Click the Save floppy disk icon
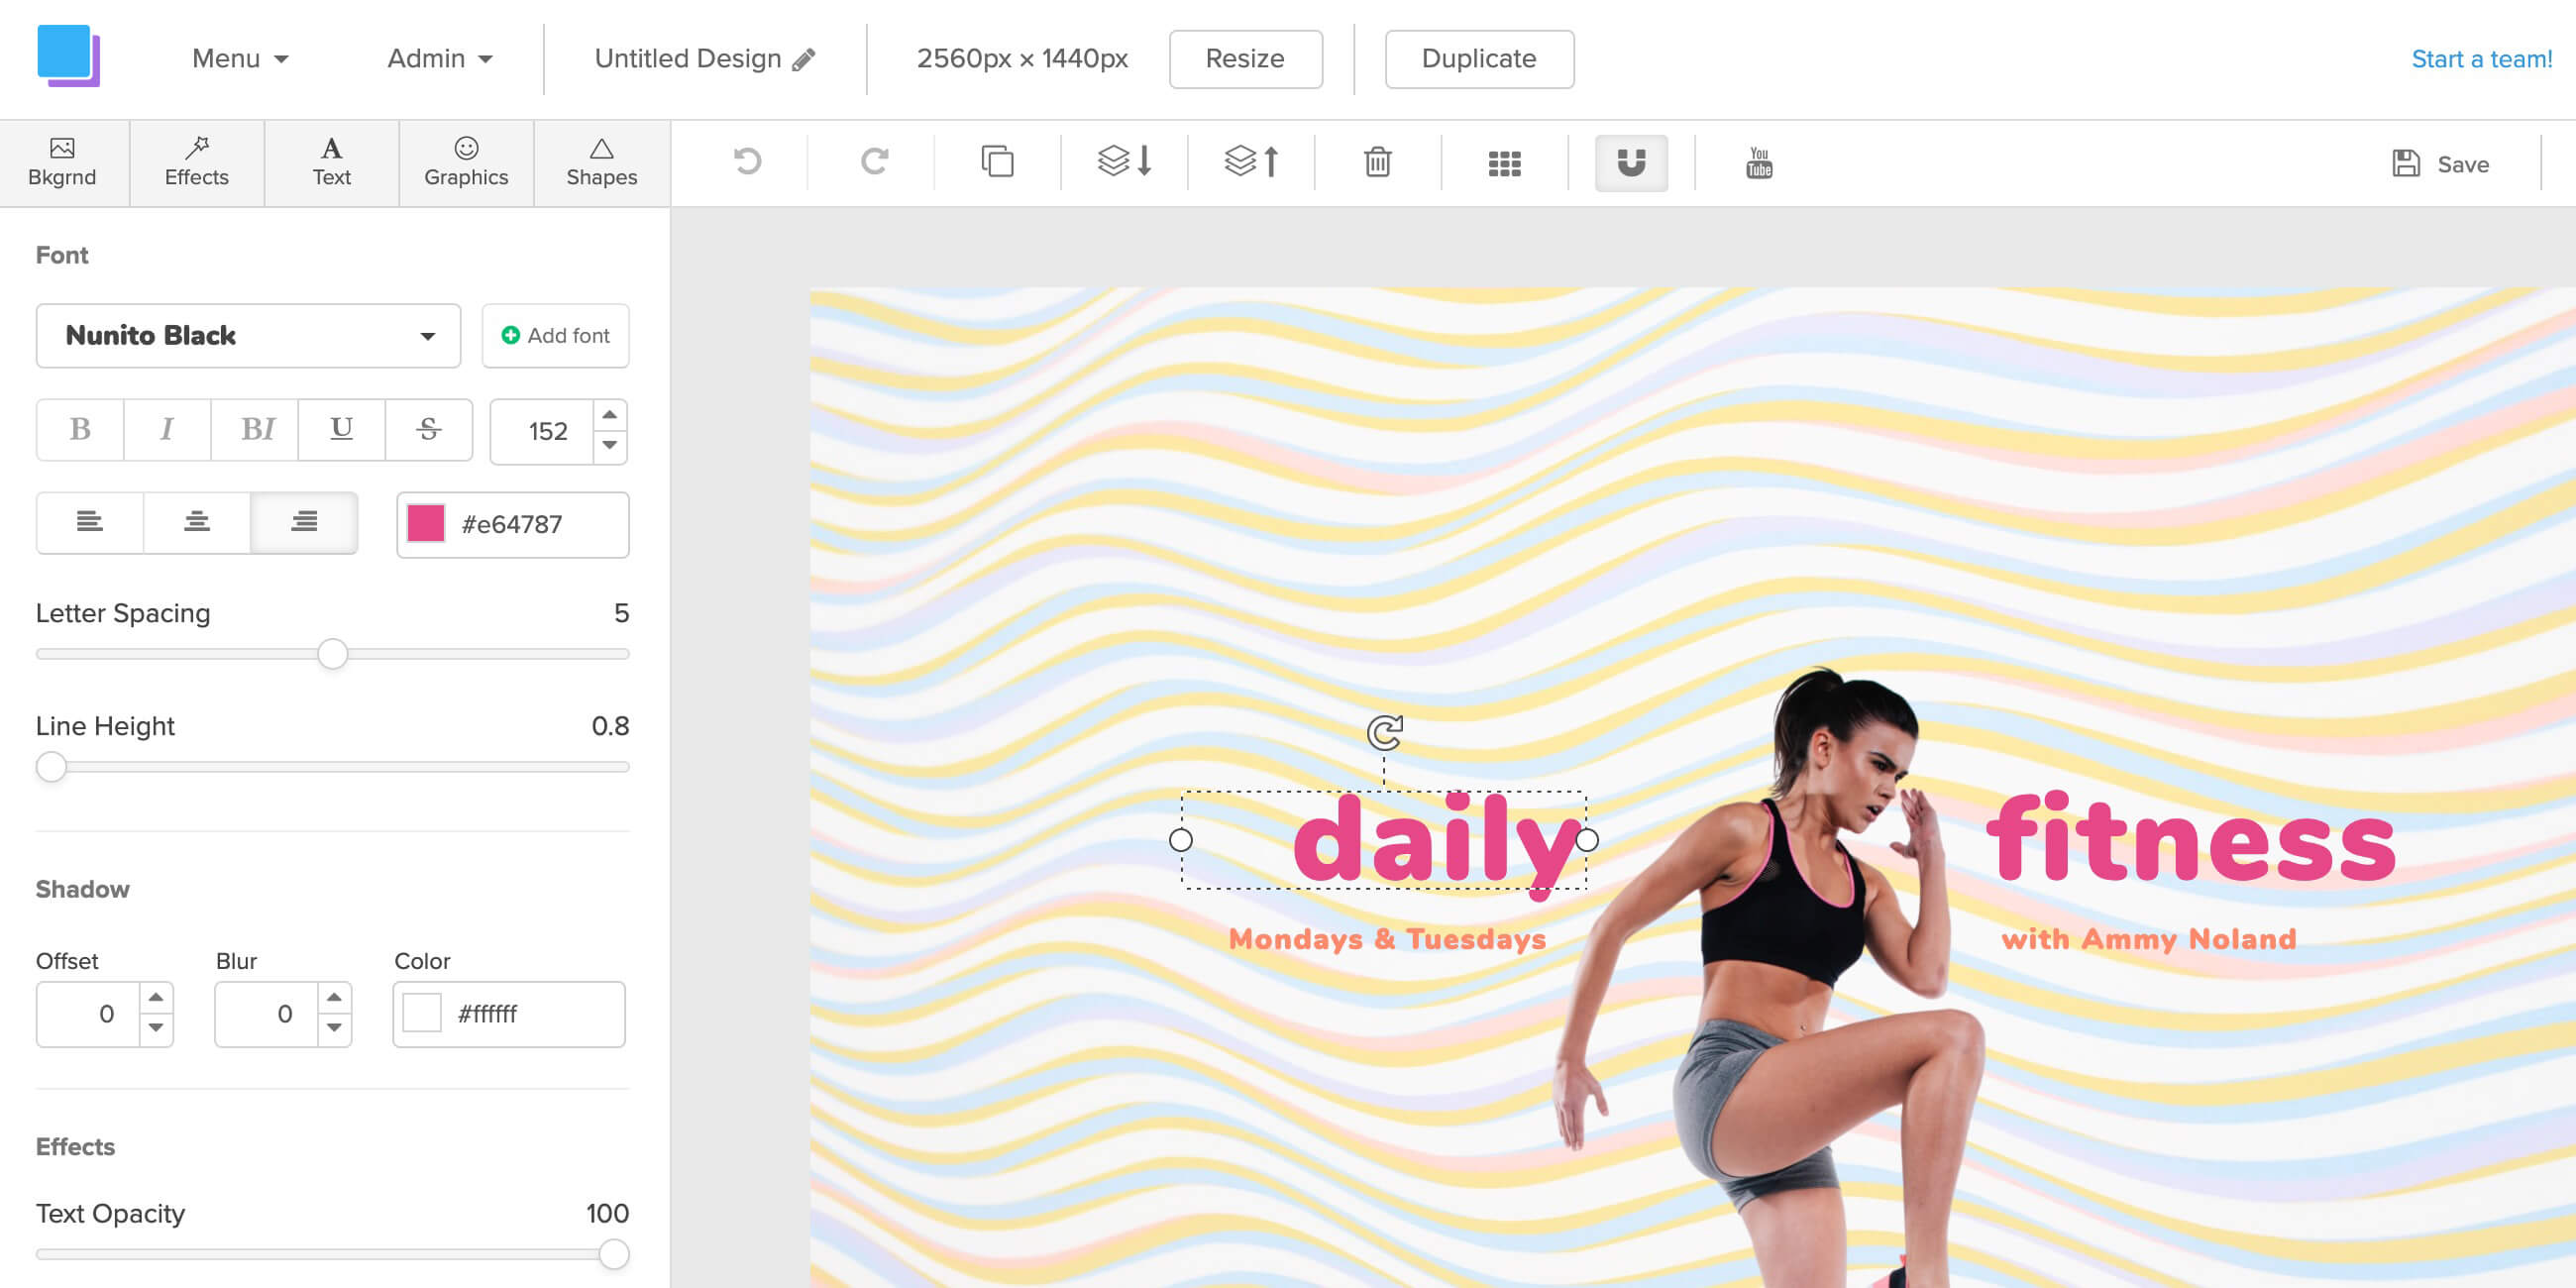This screenshot has width=2576, height=1288. [x=2405, y=163]
